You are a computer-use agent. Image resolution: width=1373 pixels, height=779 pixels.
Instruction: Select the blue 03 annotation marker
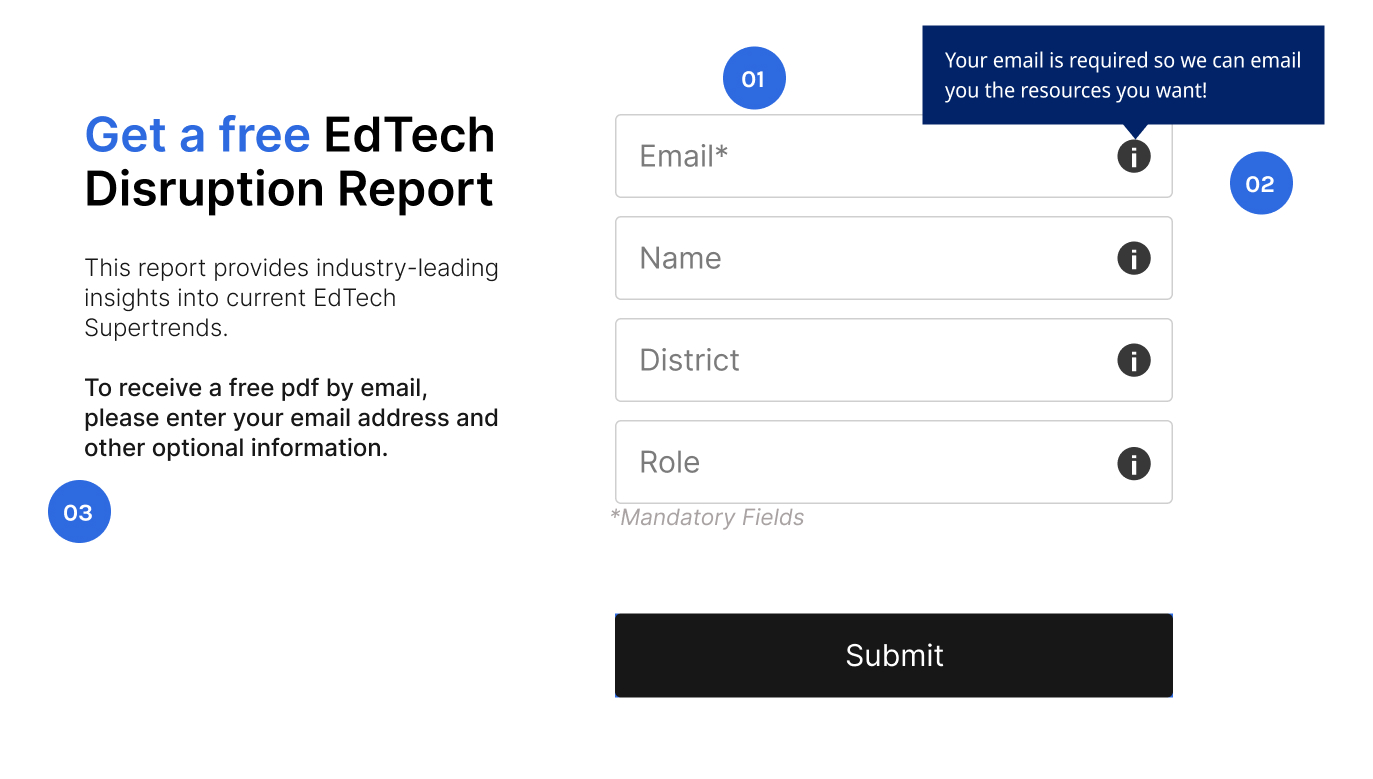79,512
